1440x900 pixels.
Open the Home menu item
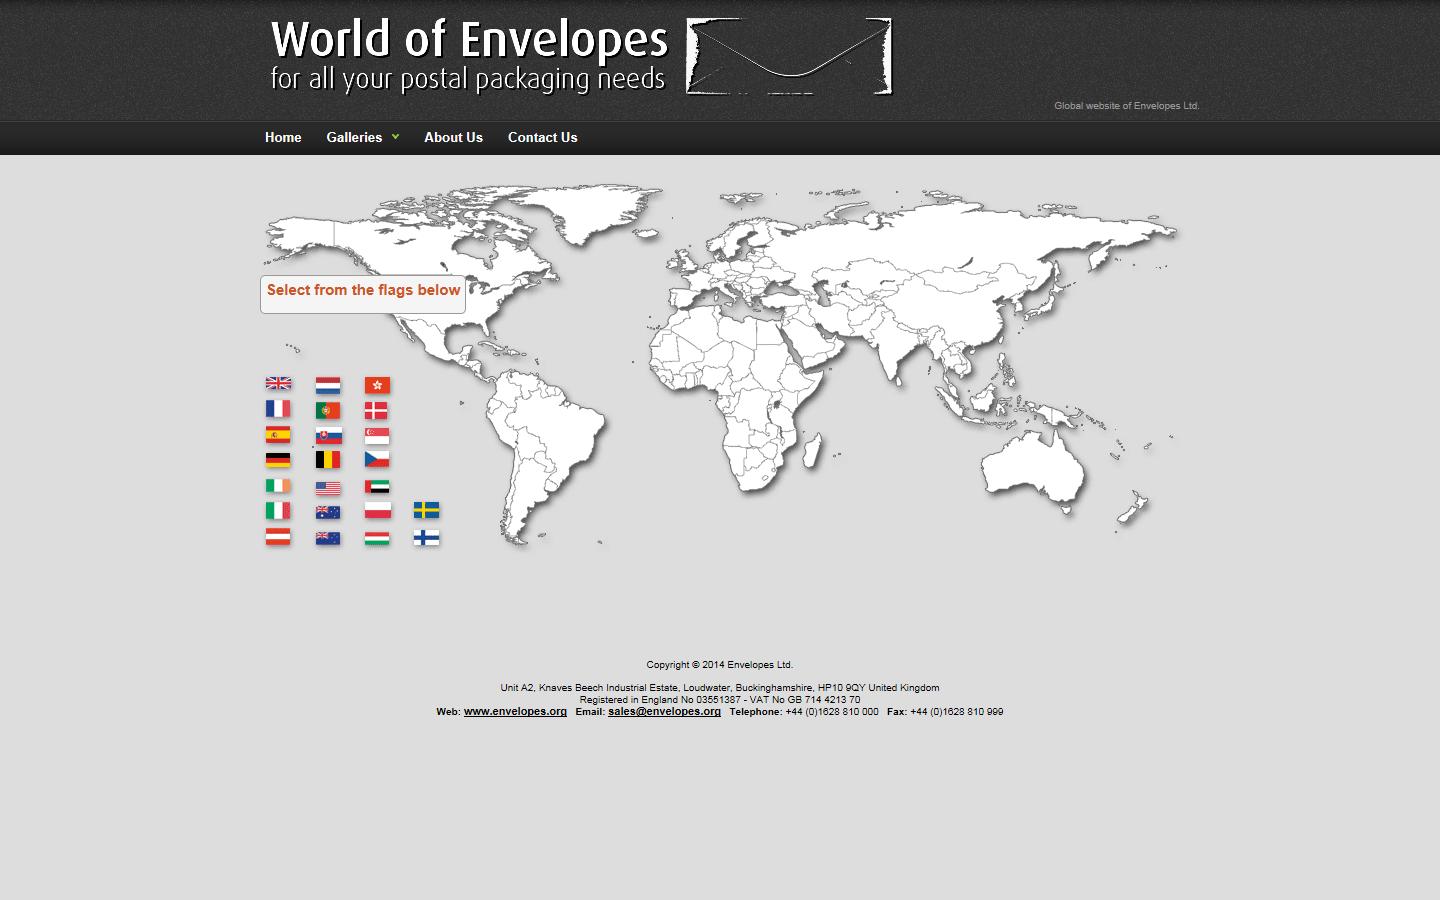[282, 137]
